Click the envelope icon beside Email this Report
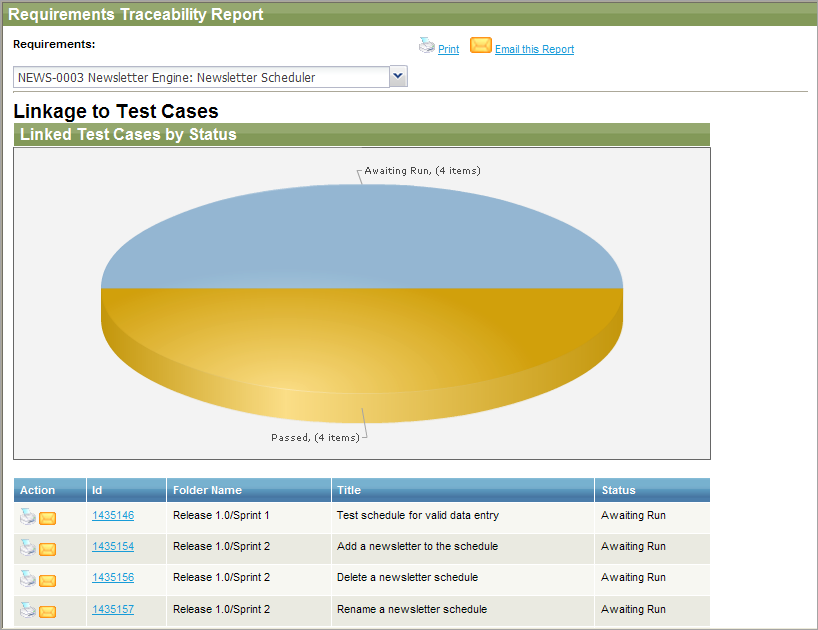Image resolution: width=818 pixels, height=630 pixels. click(x=480, y=45)
